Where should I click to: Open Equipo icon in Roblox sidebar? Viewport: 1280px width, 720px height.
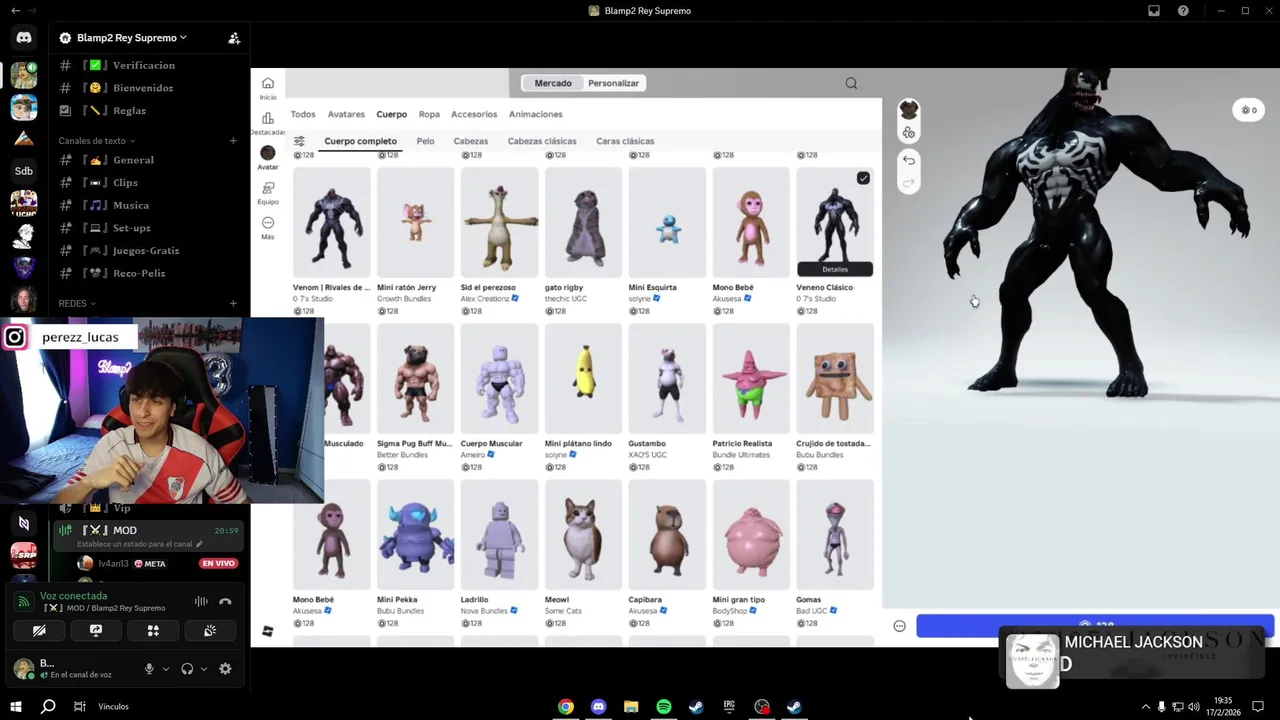pyautogui.click(x=268, y=193)
